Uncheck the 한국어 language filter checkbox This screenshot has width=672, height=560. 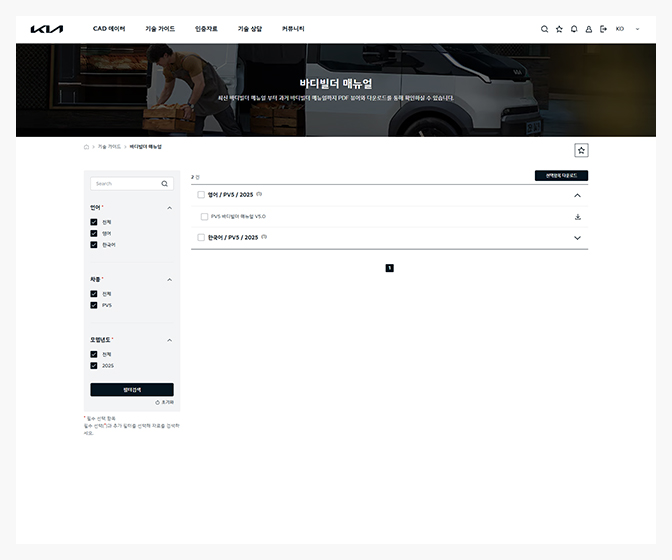(94, 244)
